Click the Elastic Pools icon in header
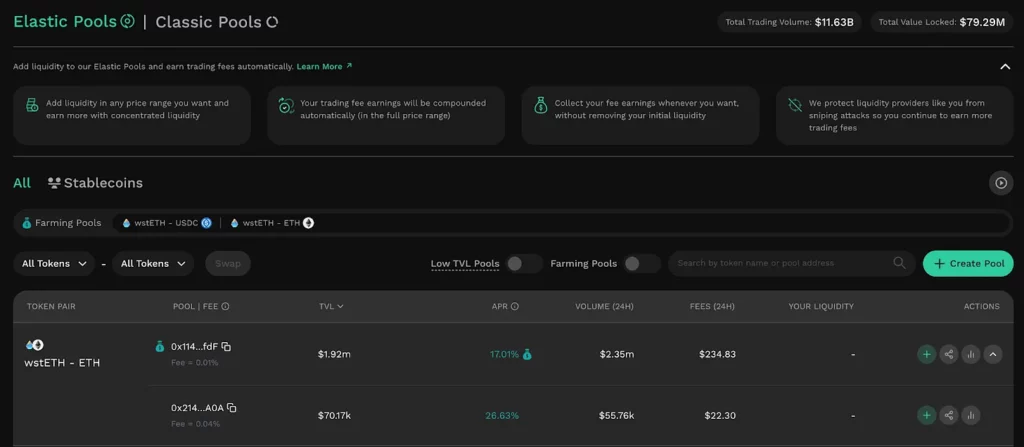Image resolution: width=1024 pixels, height=447 pixels. 127,22
